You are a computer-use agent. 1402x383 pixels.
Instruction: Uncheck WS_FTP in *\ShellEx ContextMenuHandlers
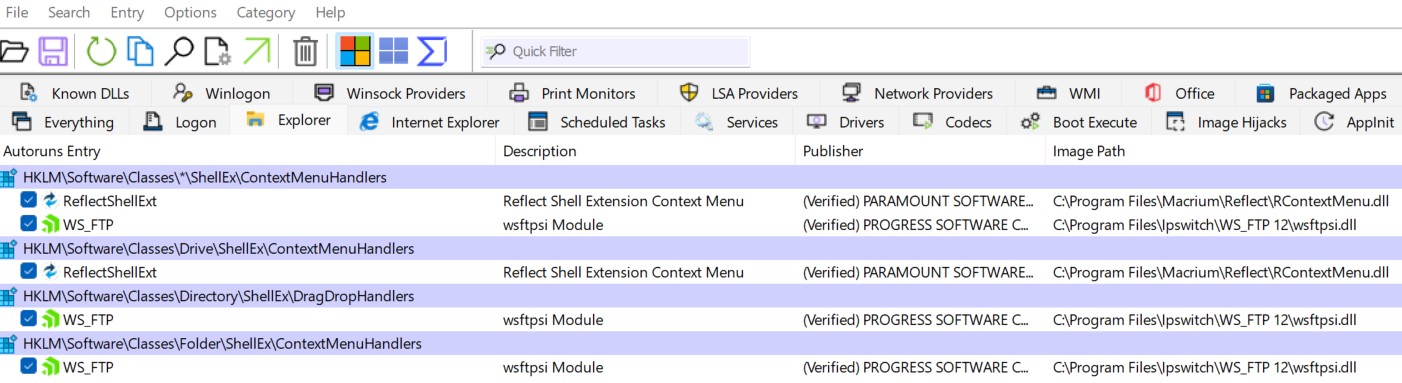click(x=29, y=225)
